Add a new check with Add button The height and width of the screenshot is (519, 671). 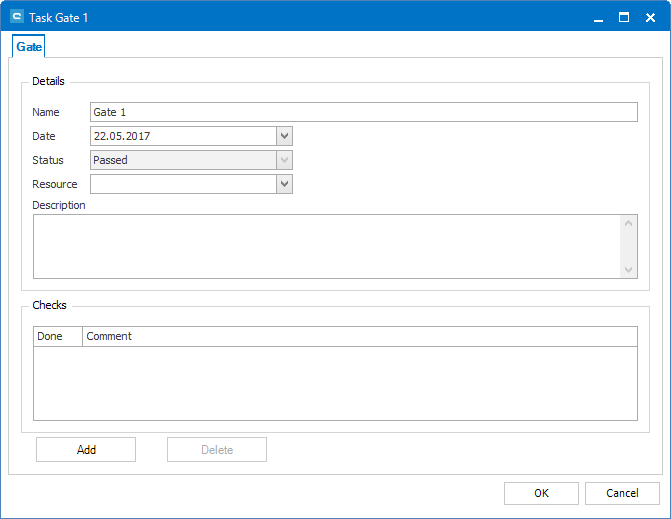[86, 450]
